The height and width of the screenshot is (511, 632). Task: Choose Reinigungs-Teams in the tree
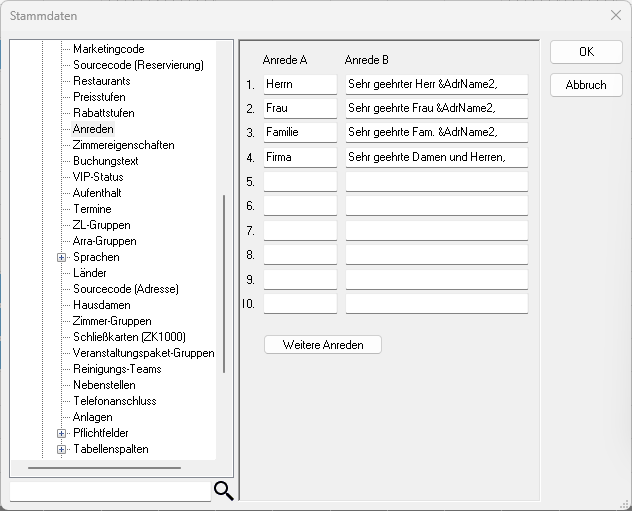click(117, 369)
